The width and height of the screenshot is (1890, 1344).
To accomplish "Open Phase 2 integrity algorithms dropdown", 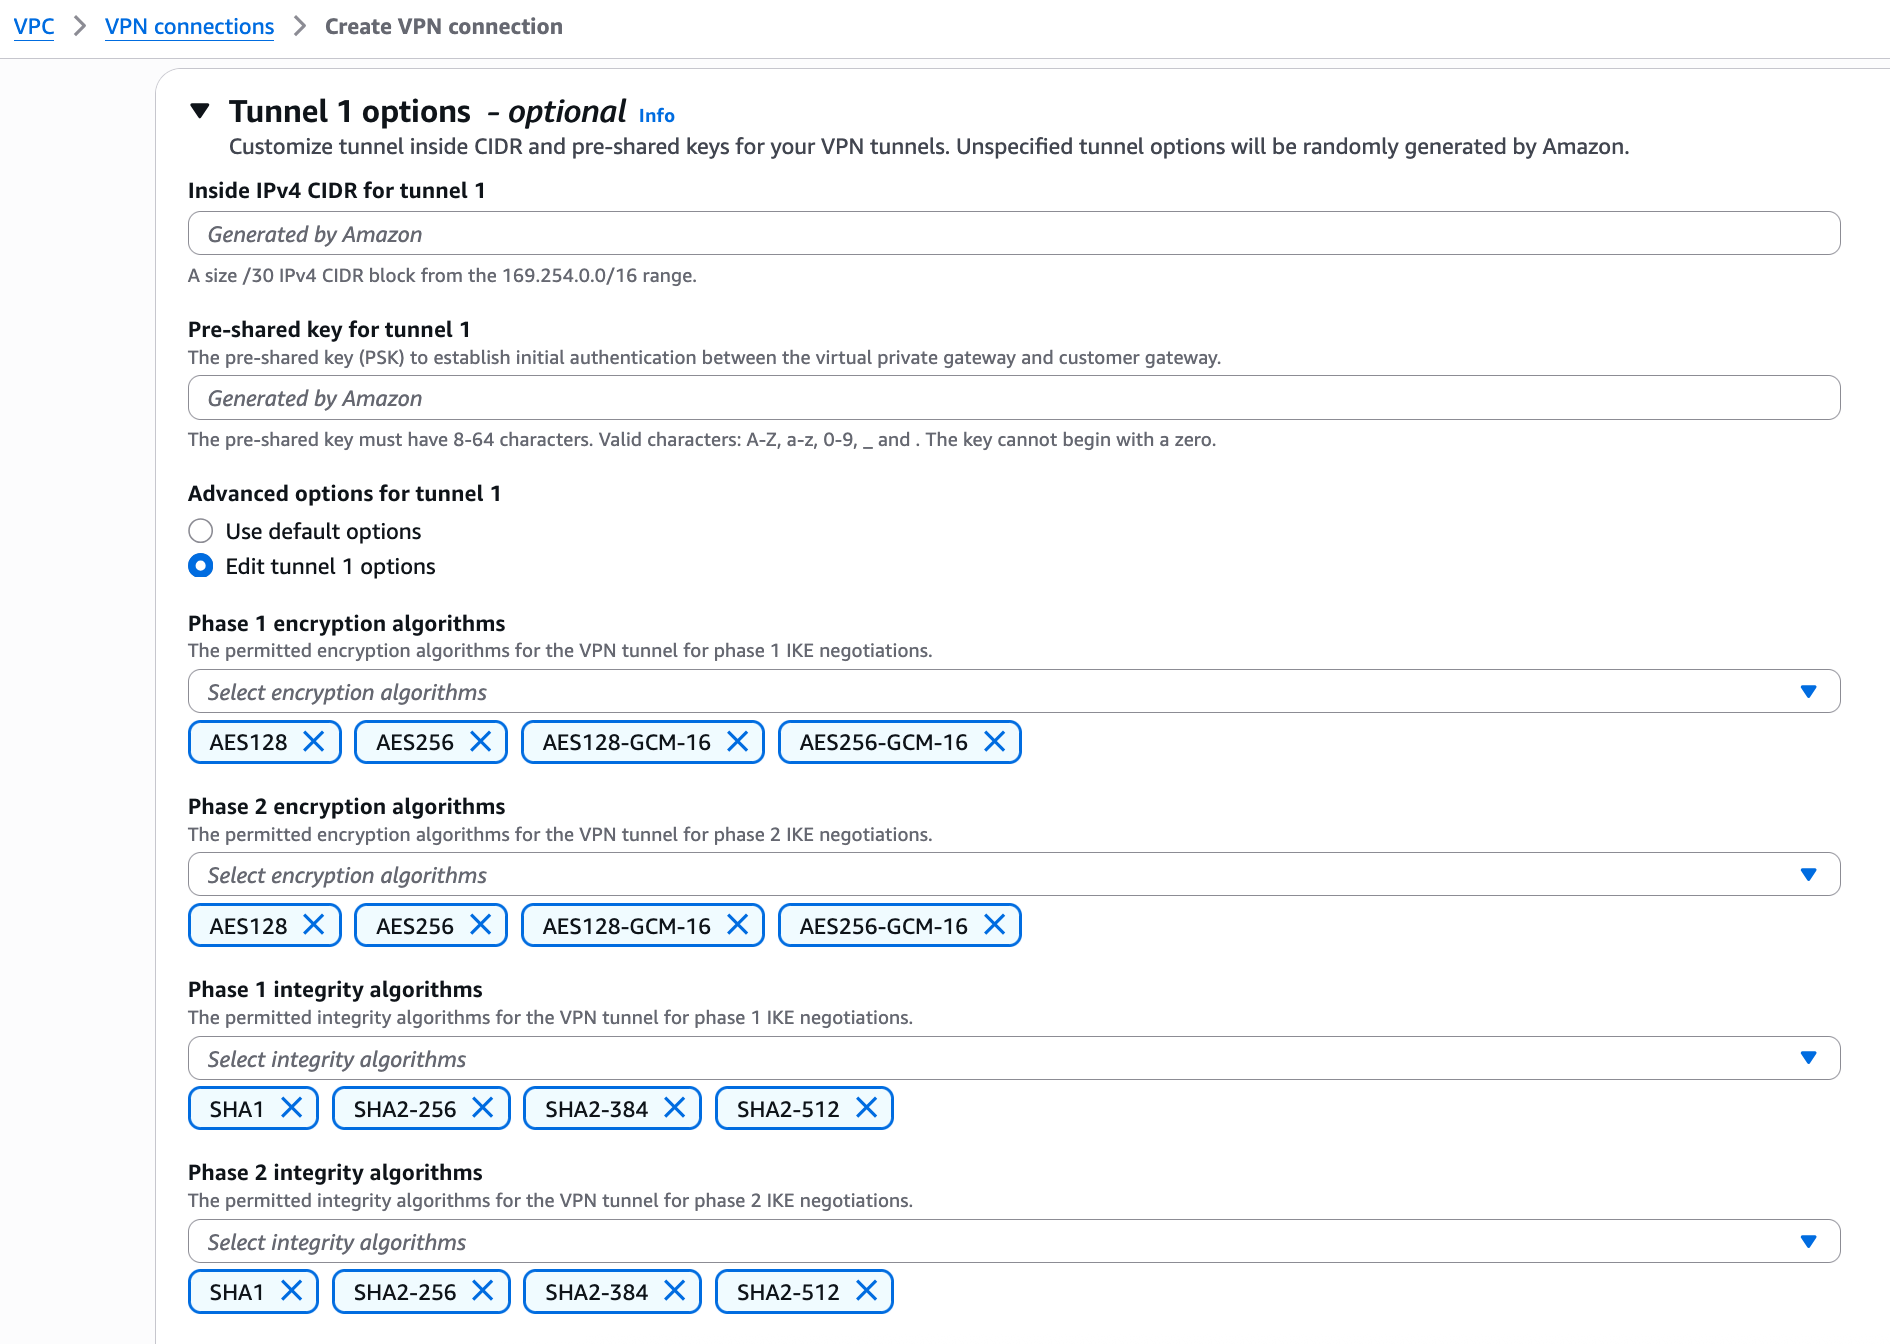I will 1013,1241.
